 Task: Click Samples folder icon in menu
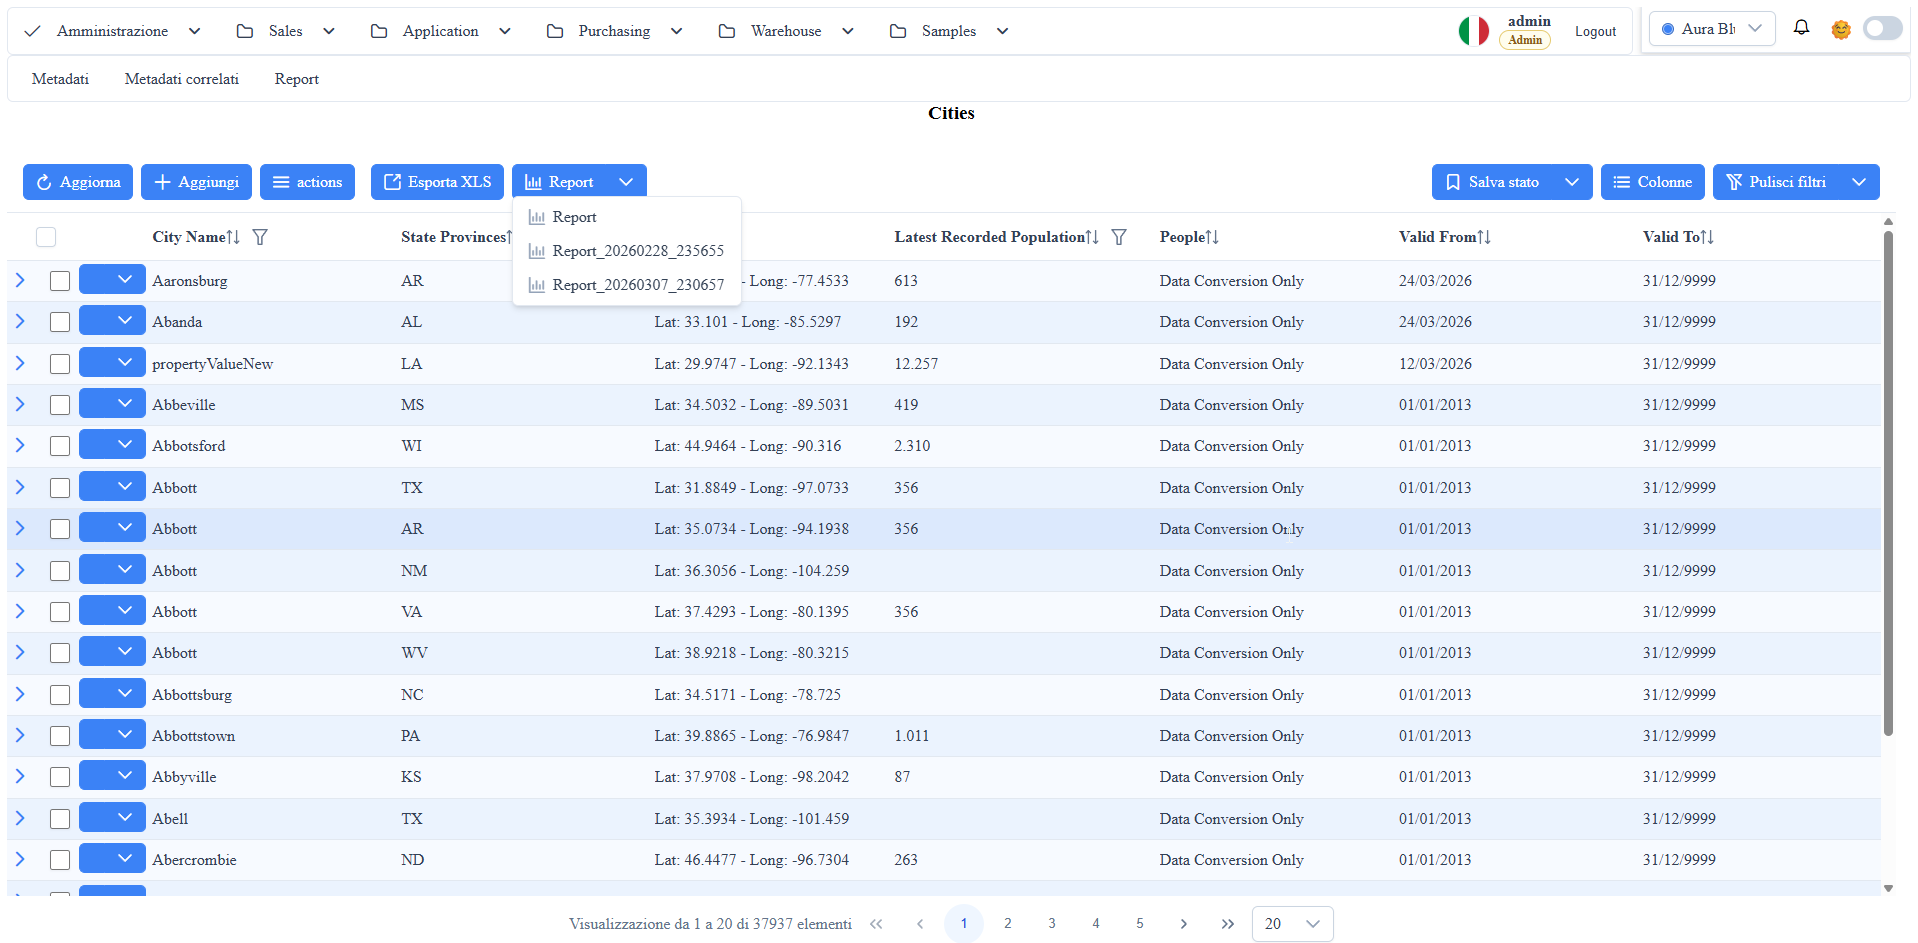[x=898, y=31]
